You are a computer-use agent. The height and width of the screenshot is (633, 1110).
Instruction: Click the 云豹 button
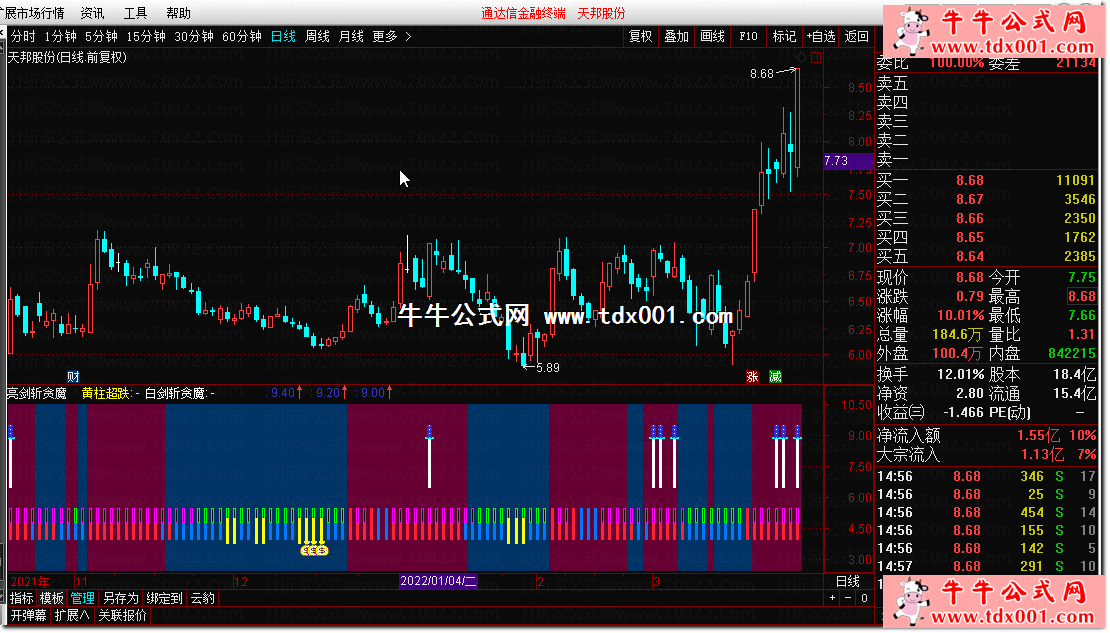coord(202,598)
